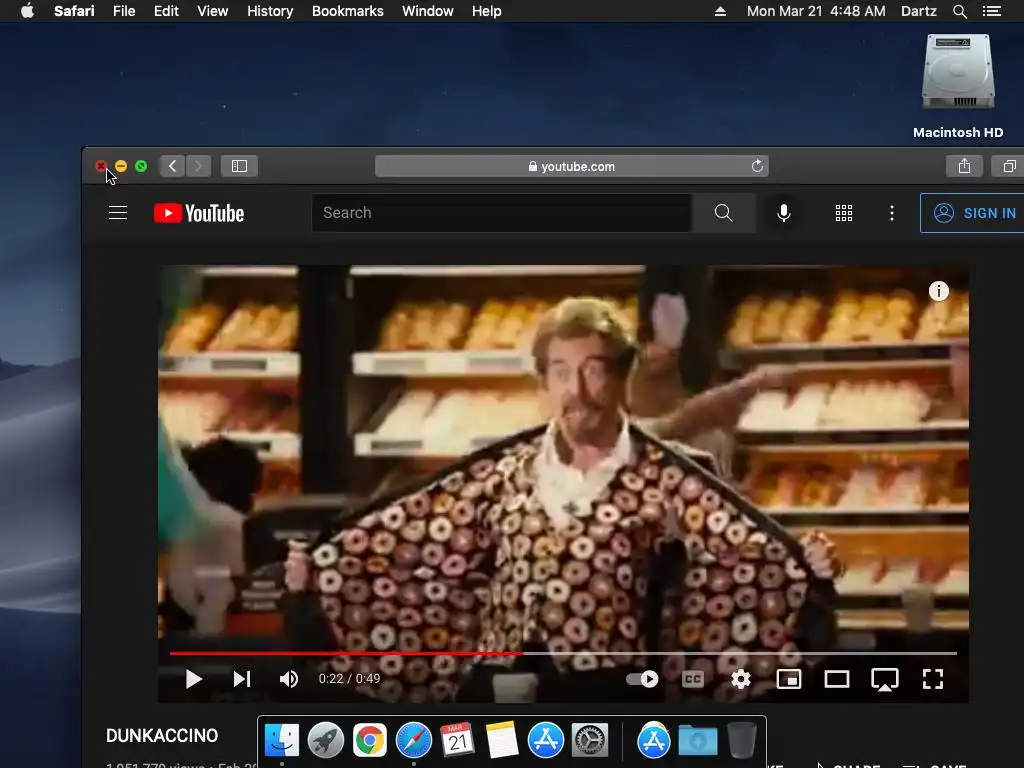
Task: Toggle the autoplay switch
Action: pyautogui.click(x=642, y=679)
